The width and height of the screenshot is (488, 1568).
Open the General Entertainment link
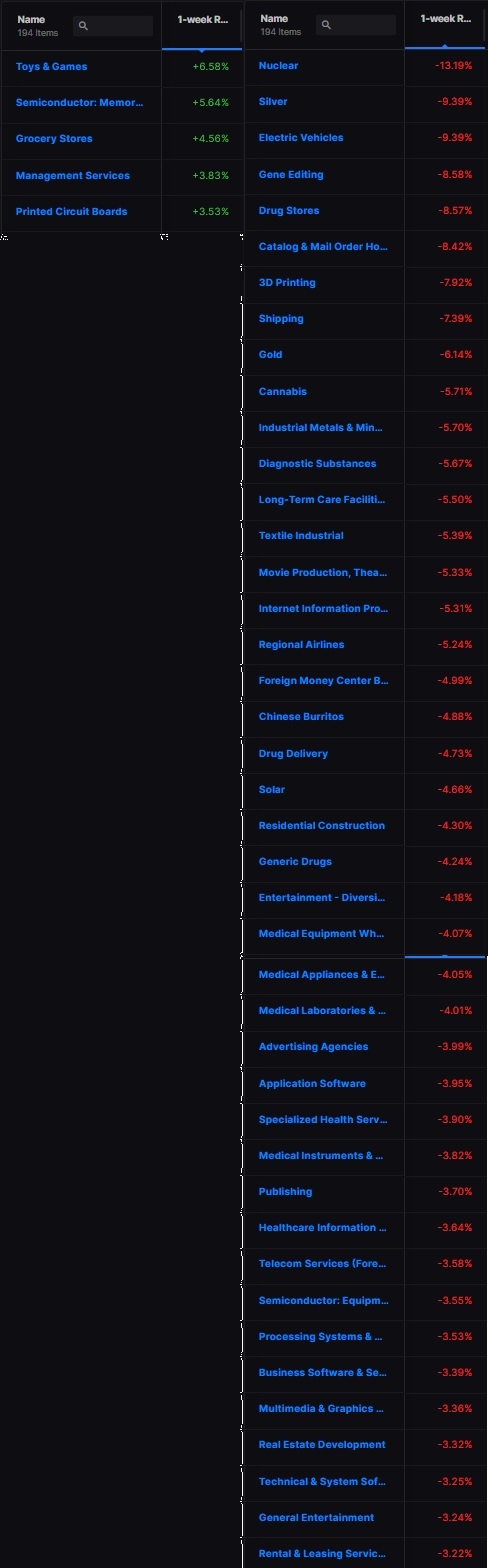(x=316, y=1518)
